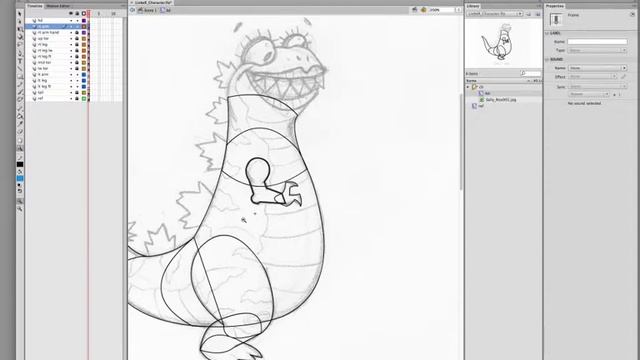This screenshot has height=360, width=640.
Task: Toggle lock on the hd layer
Action: click(77, 20)
